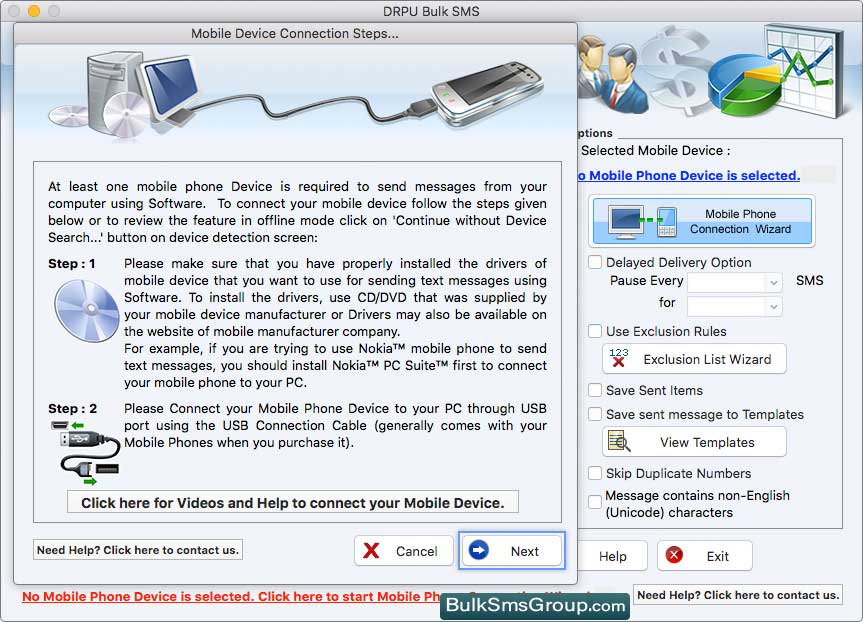Open 'Mobile Phone Device is selected' blue link
The image size is (863, 622).
point(689,175)
